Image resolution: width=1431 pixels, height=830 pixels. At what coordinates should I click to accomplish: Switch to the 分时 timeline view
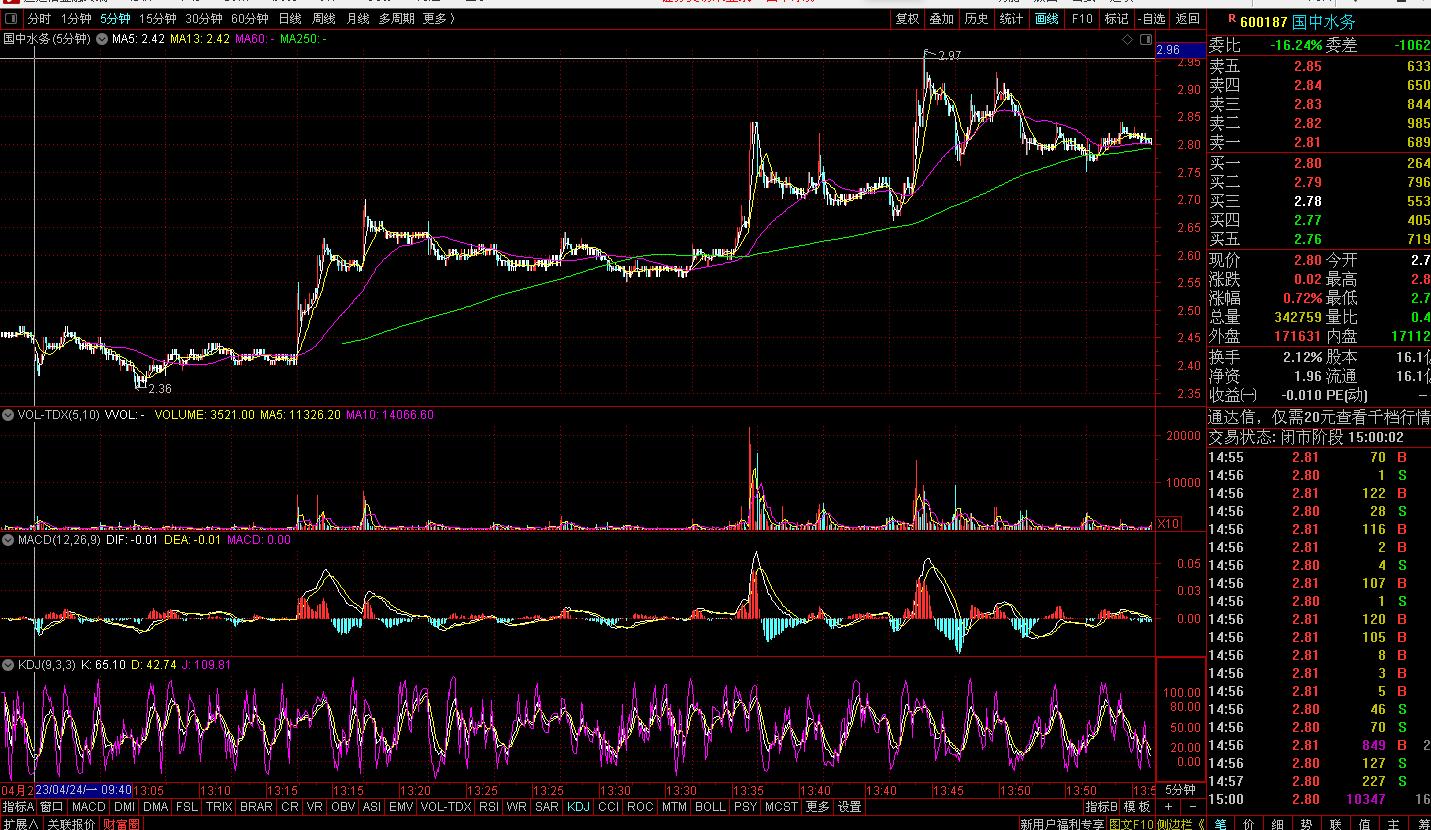39,19
